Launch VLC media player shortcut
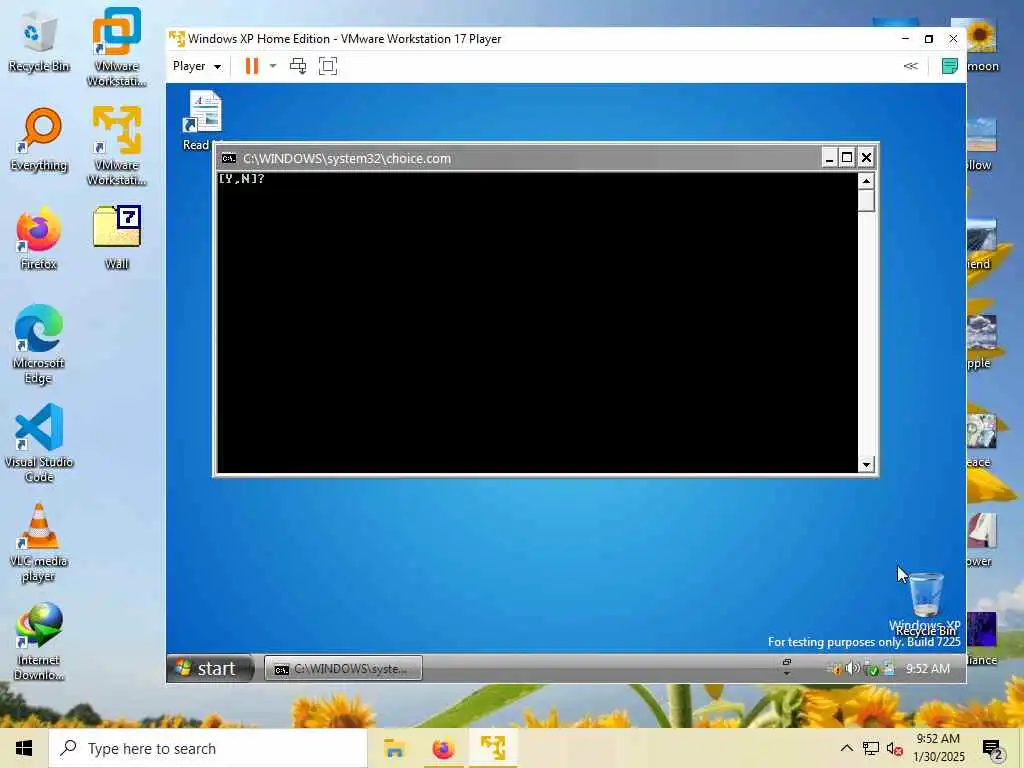 click(x=39, y=542)
